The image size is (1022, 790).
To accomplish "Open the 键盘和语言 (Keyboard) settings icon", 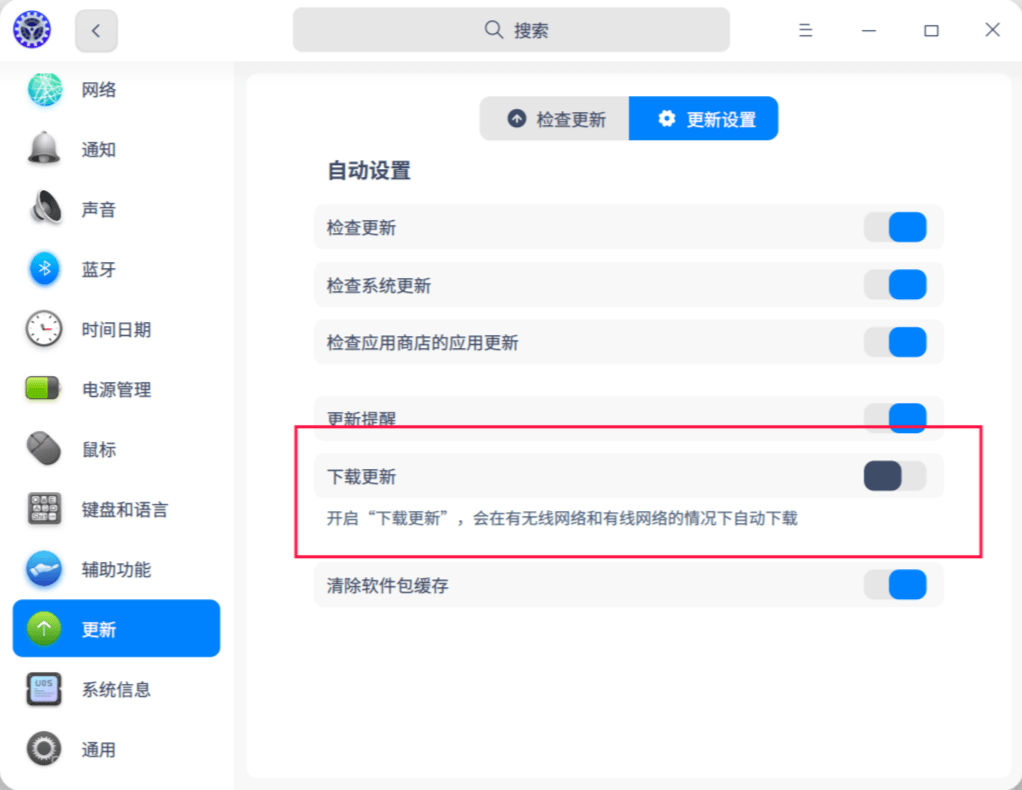I will click(x=44, y=509).
